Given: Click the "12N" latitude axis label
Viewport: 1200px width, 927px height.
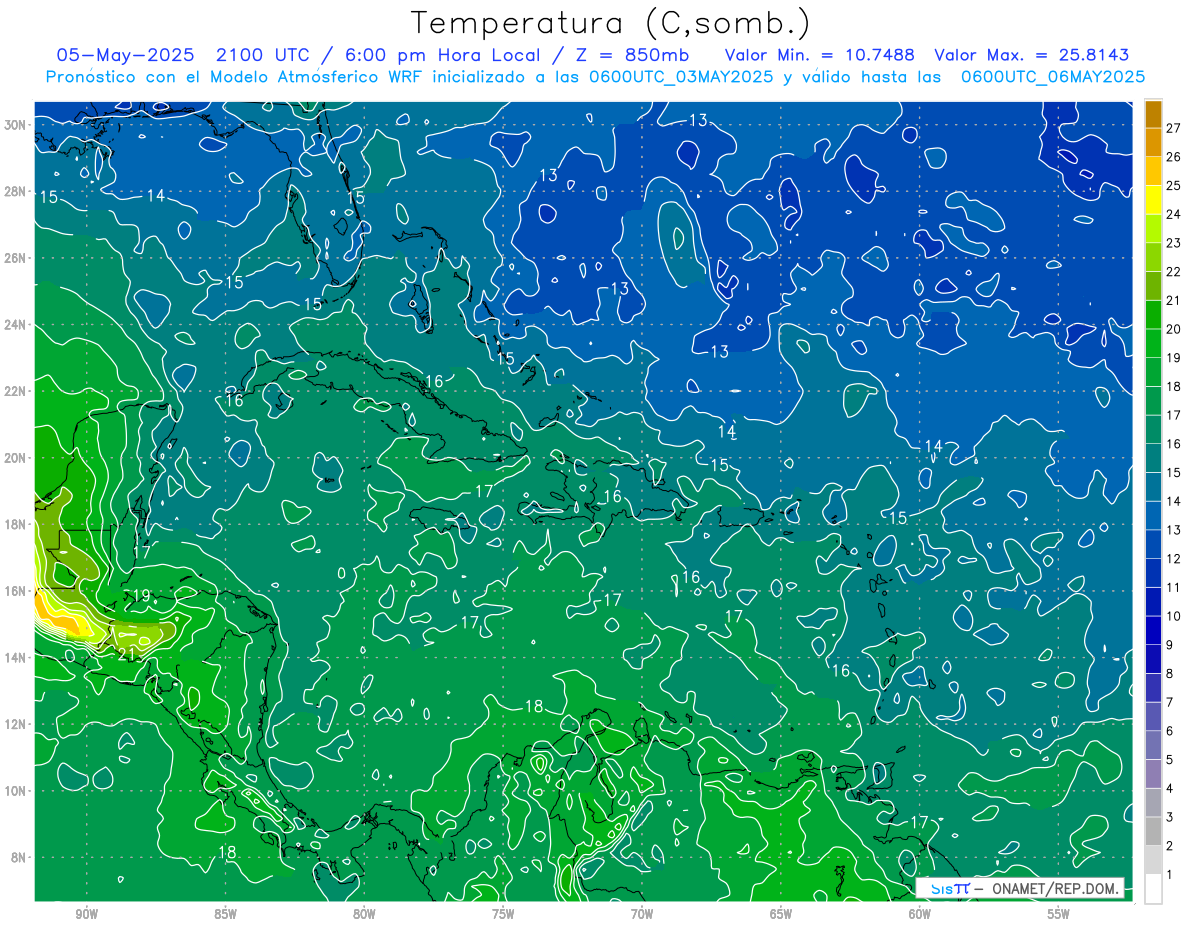Looking at the screenshot, I should 17,724.
